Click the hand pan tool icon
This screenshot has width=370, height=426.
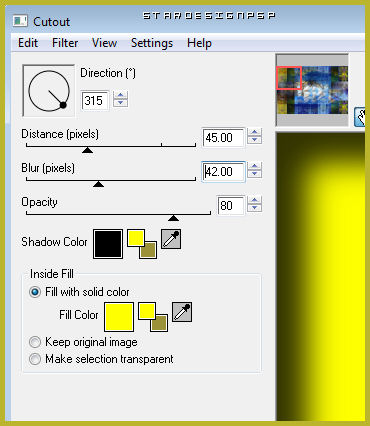tap(360, 117)
